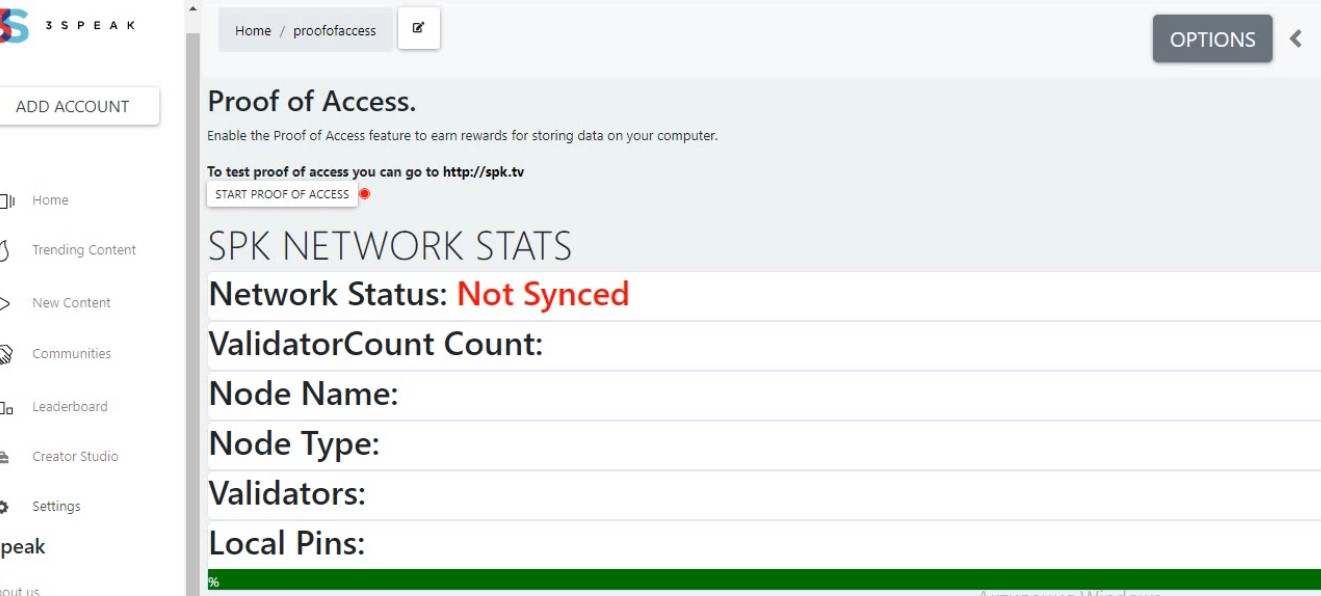Click the Node Name row
Image resolution: width=1321 pixels, height=596 pixels.
[x=764, y=395]
